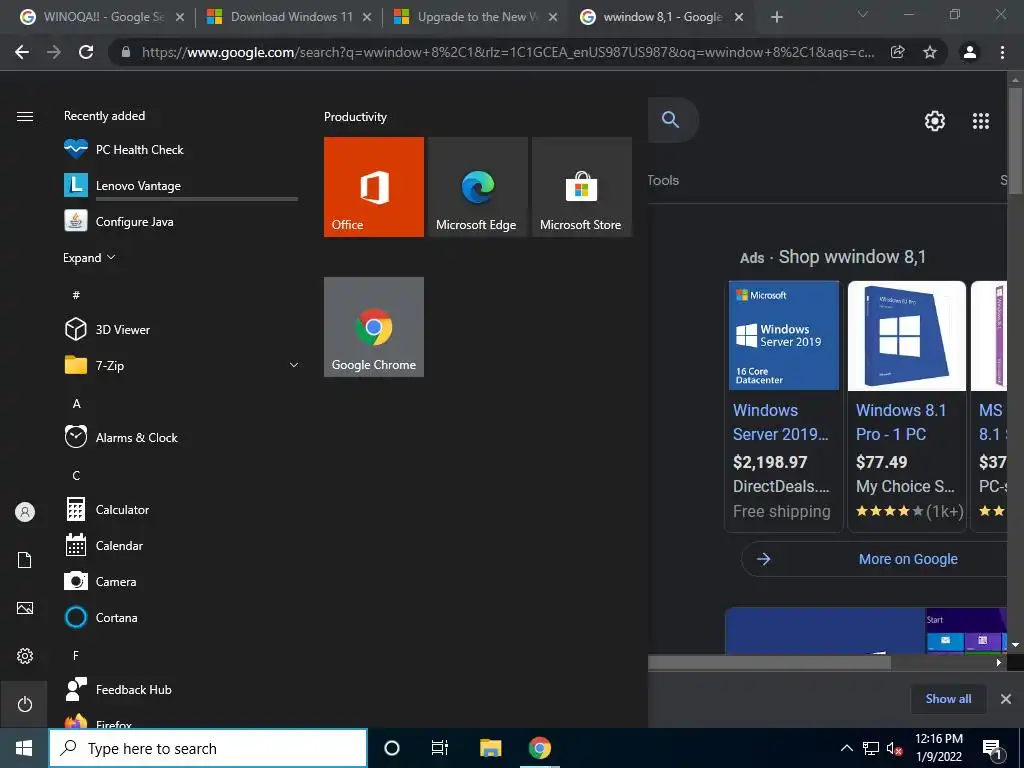Click the Google search magnifier icon

tap(671, 120)
